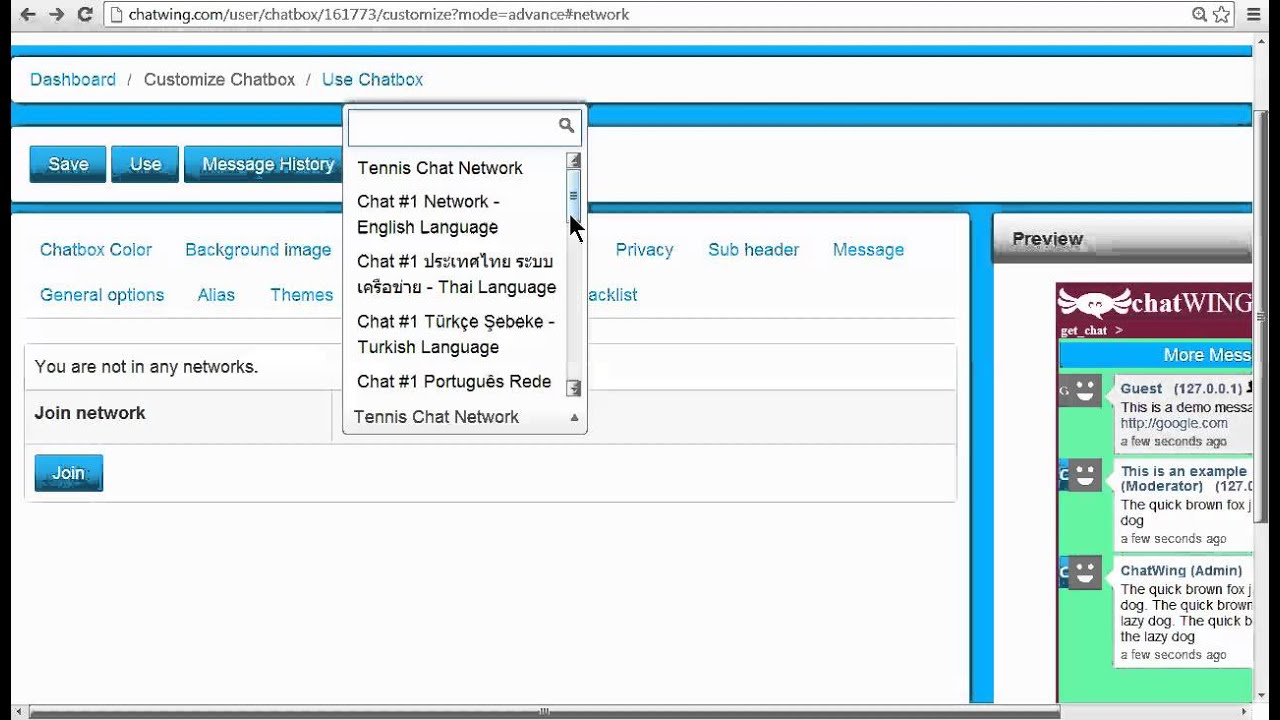Screen dimensions: 1280x720
Task: Click the search magnifier in dropdown search box
Action: tap(566, 125)
